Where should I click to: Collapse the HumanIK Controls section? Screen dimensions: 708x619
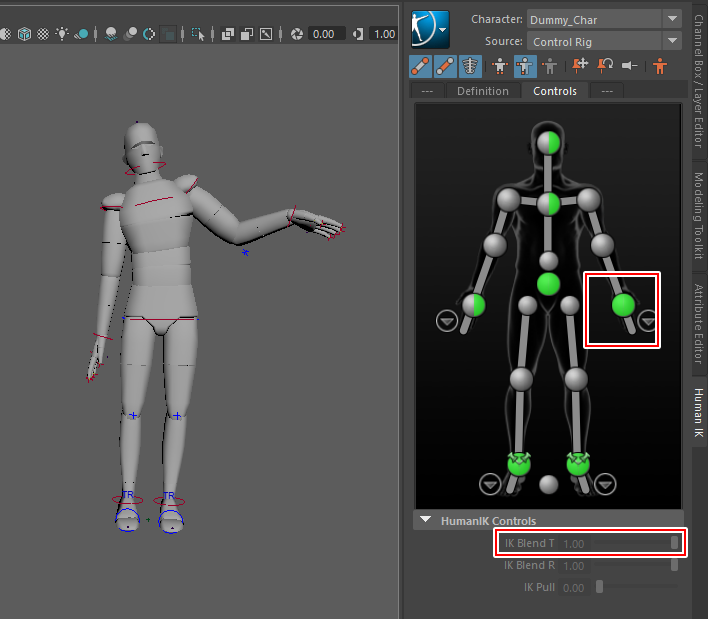point(426,521)
